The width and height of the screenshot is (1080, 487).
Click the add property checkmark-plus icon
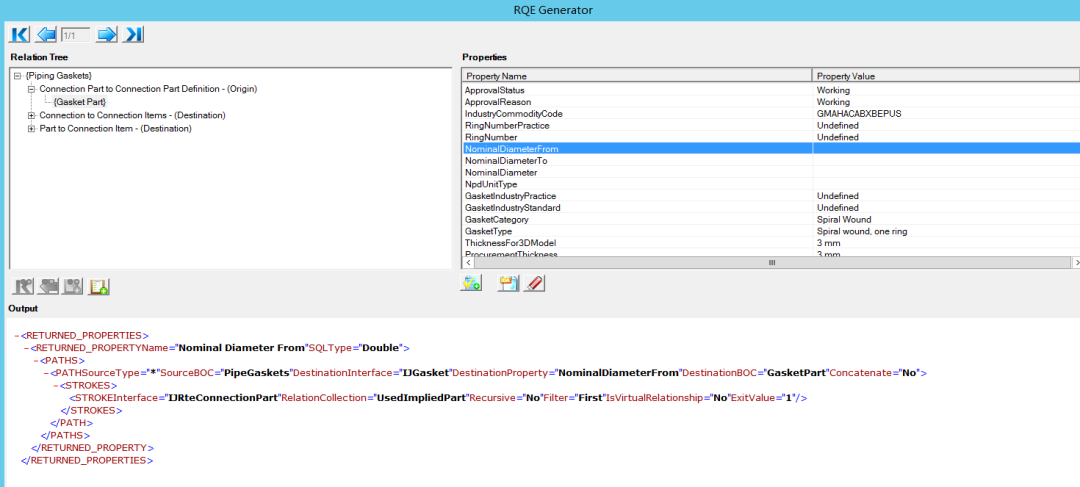472,282
